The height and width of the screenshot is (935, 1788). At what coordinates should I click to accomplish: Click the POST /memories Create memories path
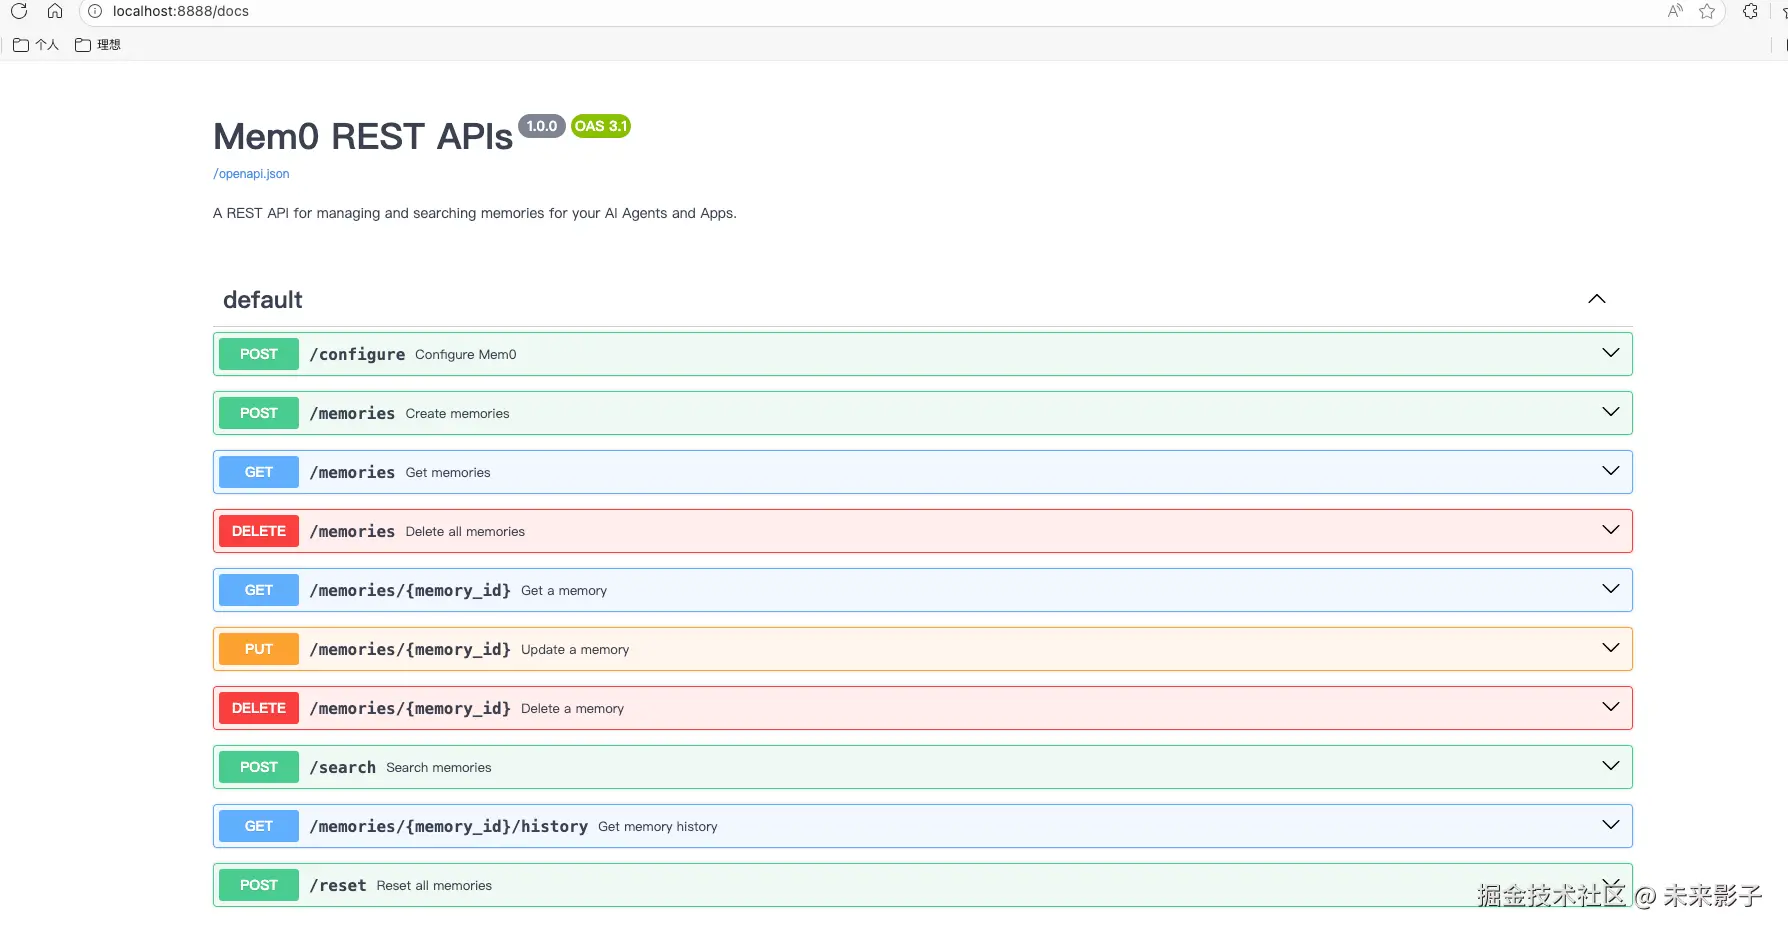click(x=352, y=413)
